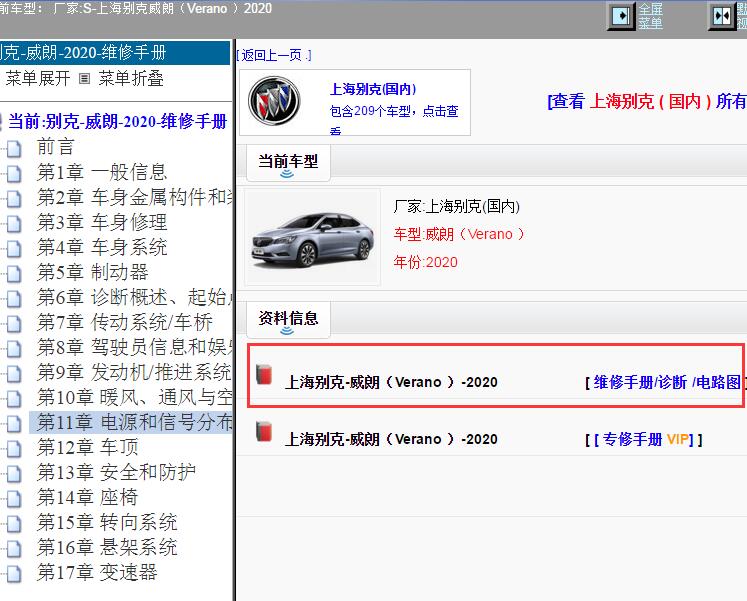This screenshot has width=747, height=601.
Task: Click the page icon next to 第4章 车身系统
Action: click(14, 249)
